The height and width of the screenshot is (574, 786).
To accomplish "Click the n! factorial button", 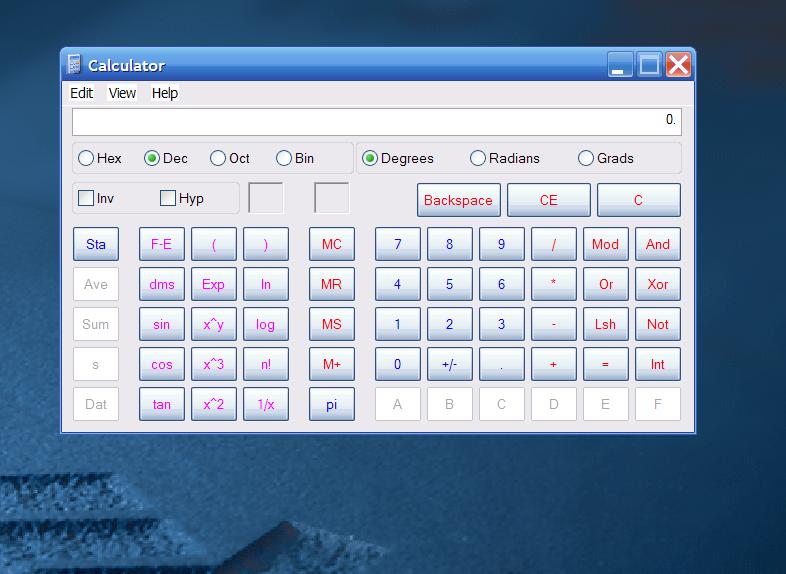I will click(266, 364).
